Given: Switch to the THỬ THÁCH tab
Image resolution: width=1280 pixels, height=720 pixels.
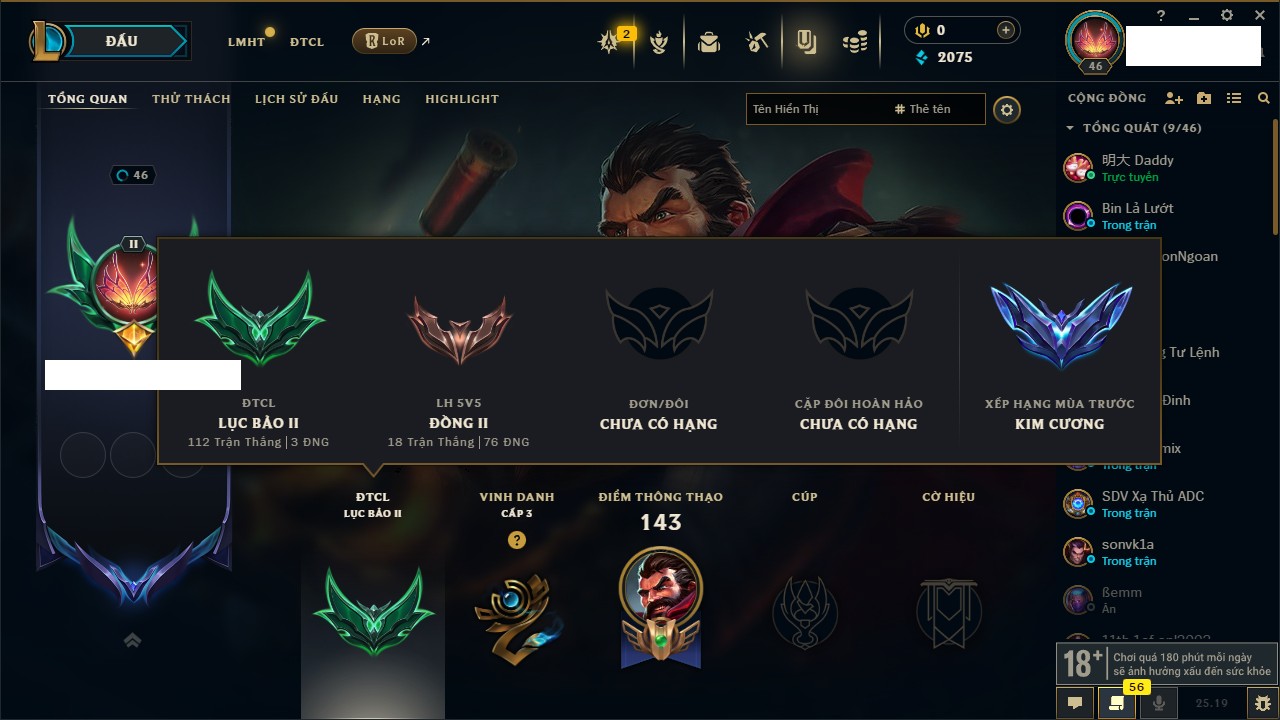Looking at the screenshot, I should click(191, 99).
